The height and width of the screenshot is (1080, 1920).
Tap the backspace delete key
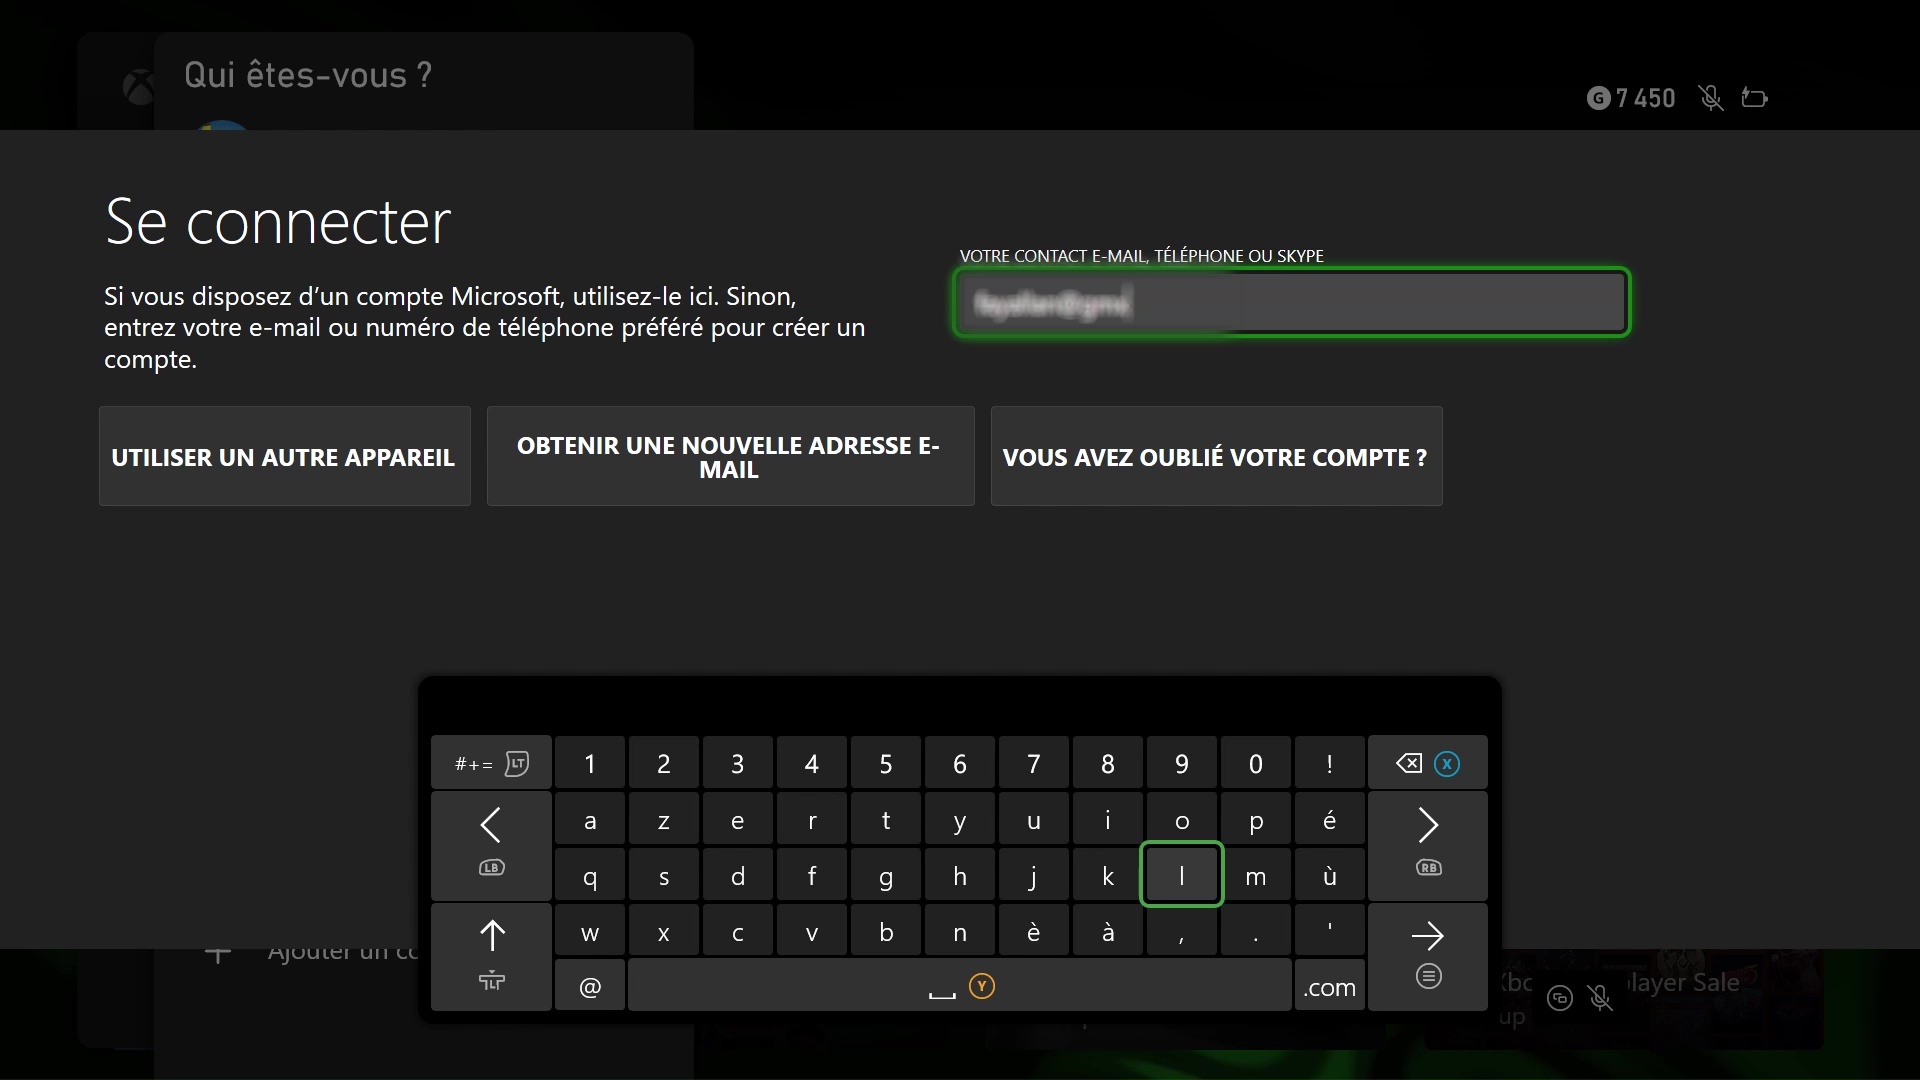coord(1427,764)
